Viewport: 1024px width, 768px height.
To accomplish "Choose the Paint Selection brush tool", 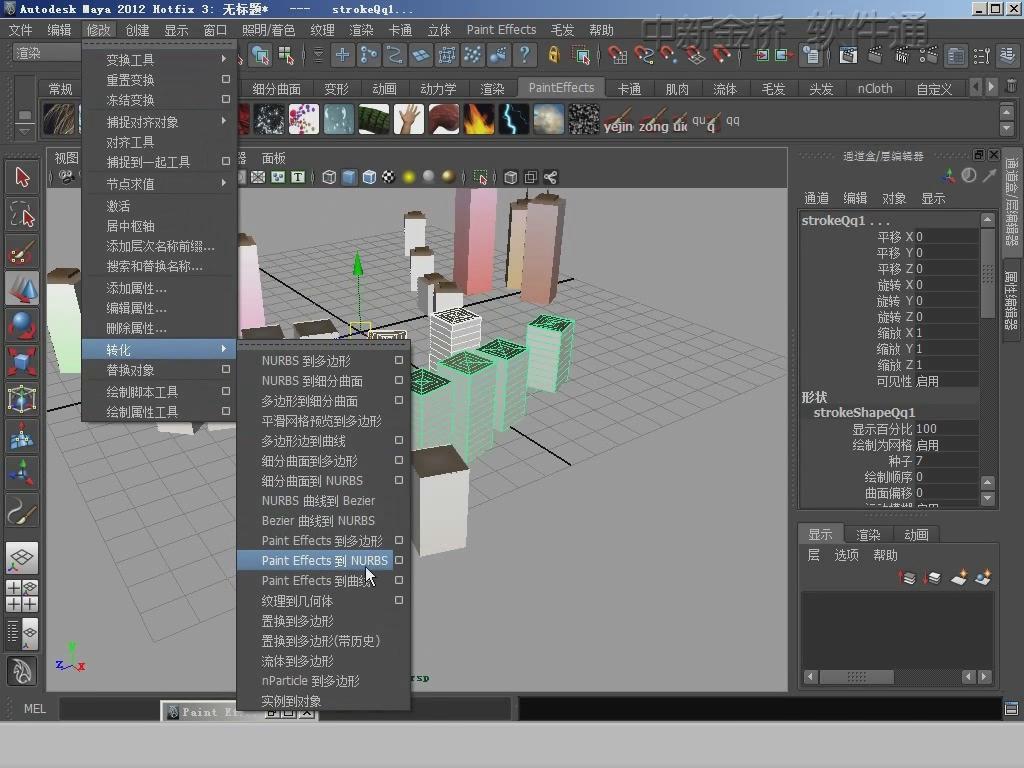I will tap(22, 251).
